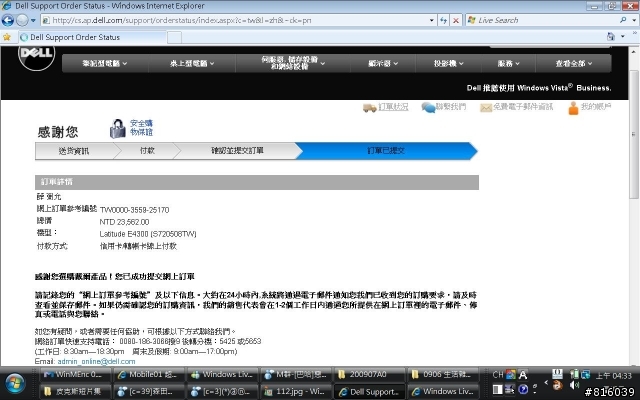Open the 皮克斯短片集 folder taskbar button
The width and height of the screenshot is (640, 400).
[x=75, y=391]
